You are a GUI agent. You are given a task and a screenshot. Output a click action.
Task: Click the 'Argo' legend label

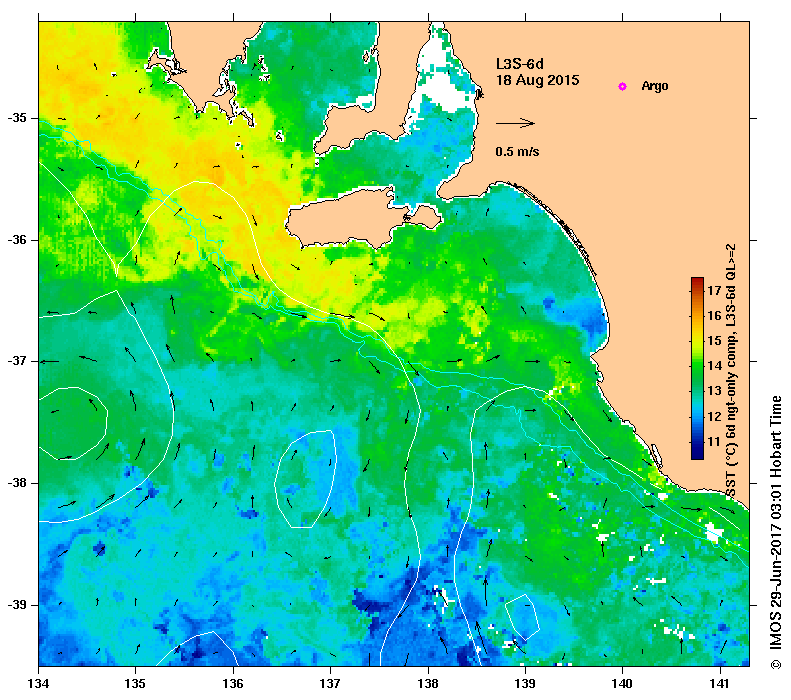655,86
